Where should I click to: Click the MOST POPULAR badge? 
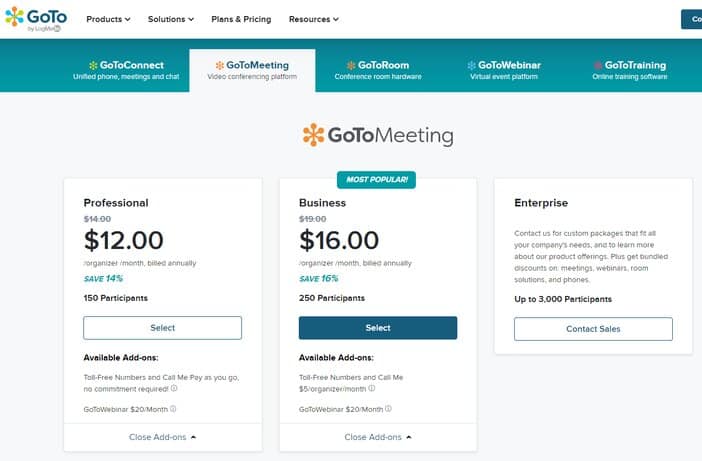[x=377, y=180]
